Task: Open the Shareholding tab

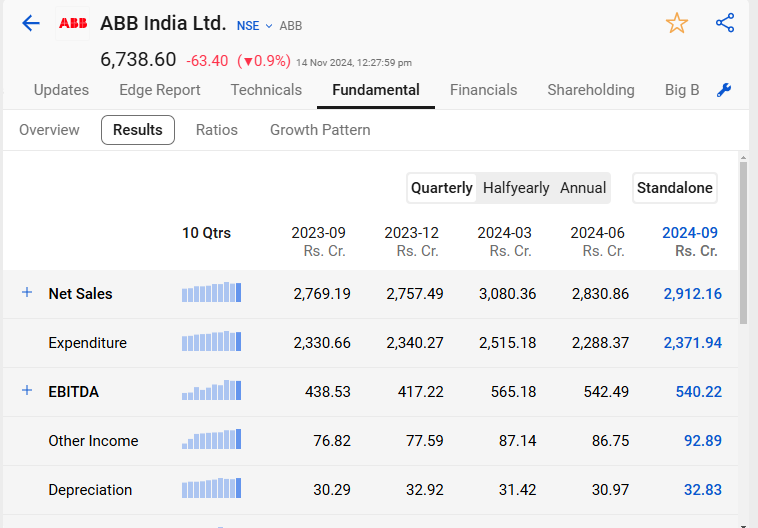Action: [x=591, y=90]
